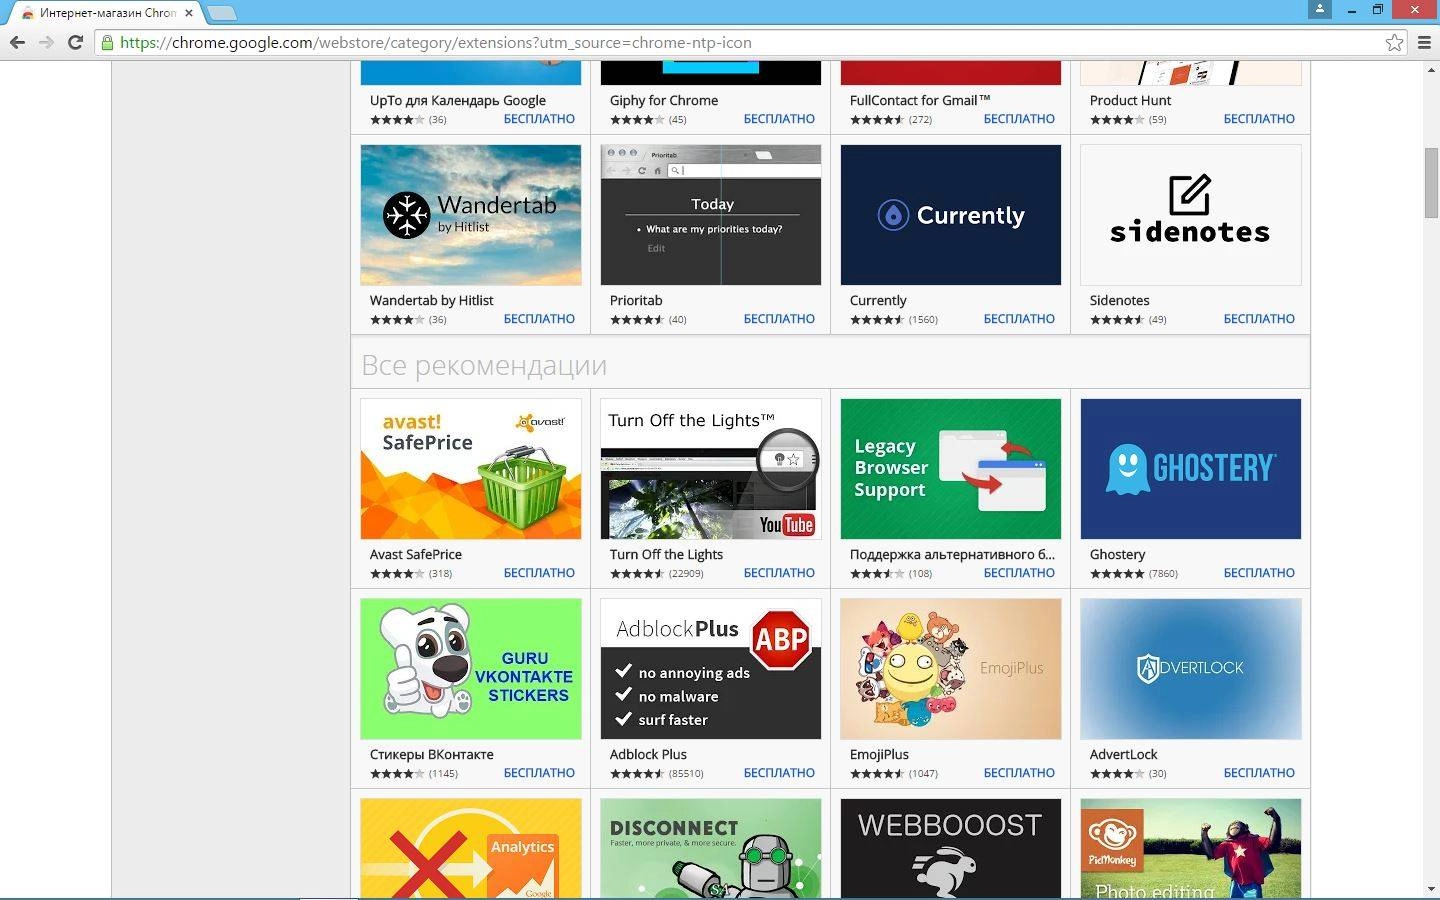Open the Currently extension image
The height and width of the screenshot is (900, 1440).
(951, 215)
